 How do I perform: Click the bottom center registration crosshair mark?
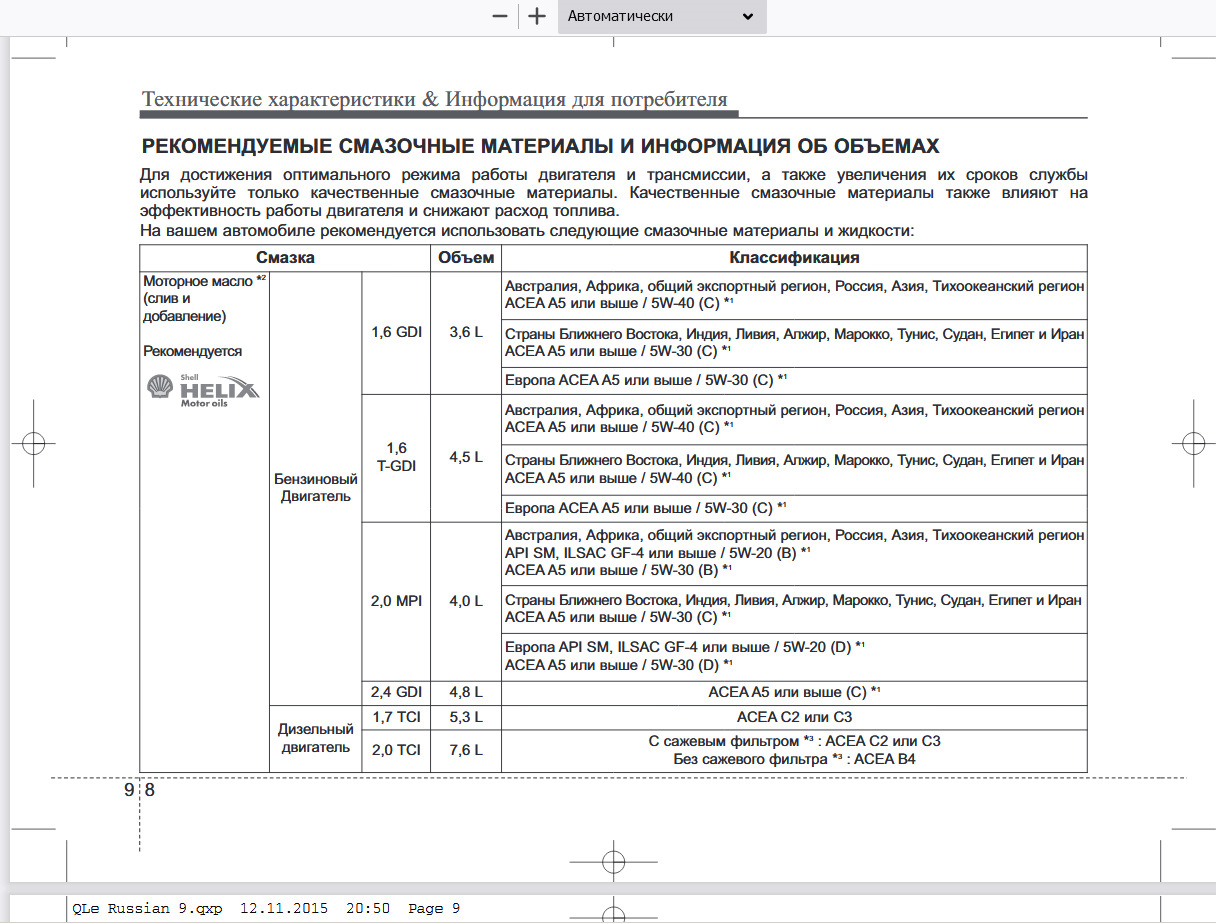613,862
